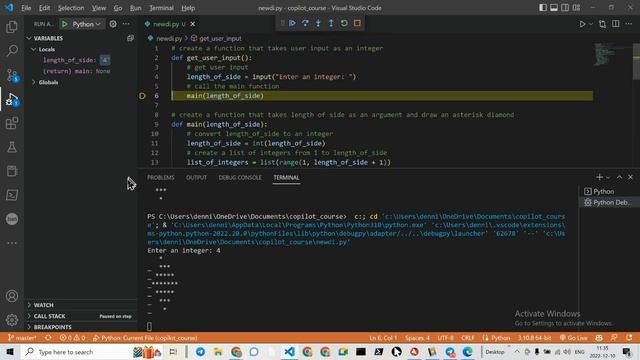Open Customize Layout button
The width and height of the screenshot is (640, 360).
(576, 8)
